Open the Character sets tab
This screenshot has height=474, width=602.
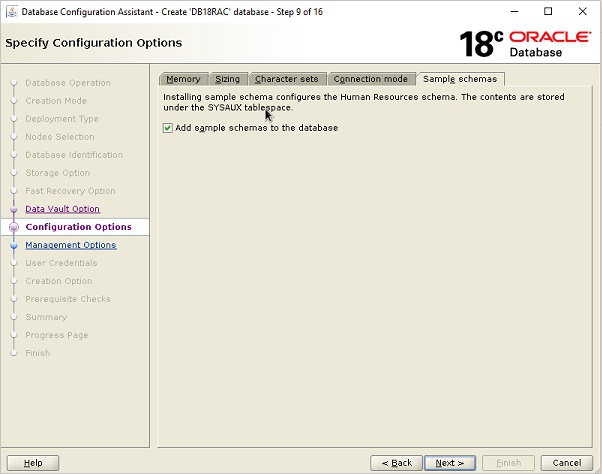point(287,79)
